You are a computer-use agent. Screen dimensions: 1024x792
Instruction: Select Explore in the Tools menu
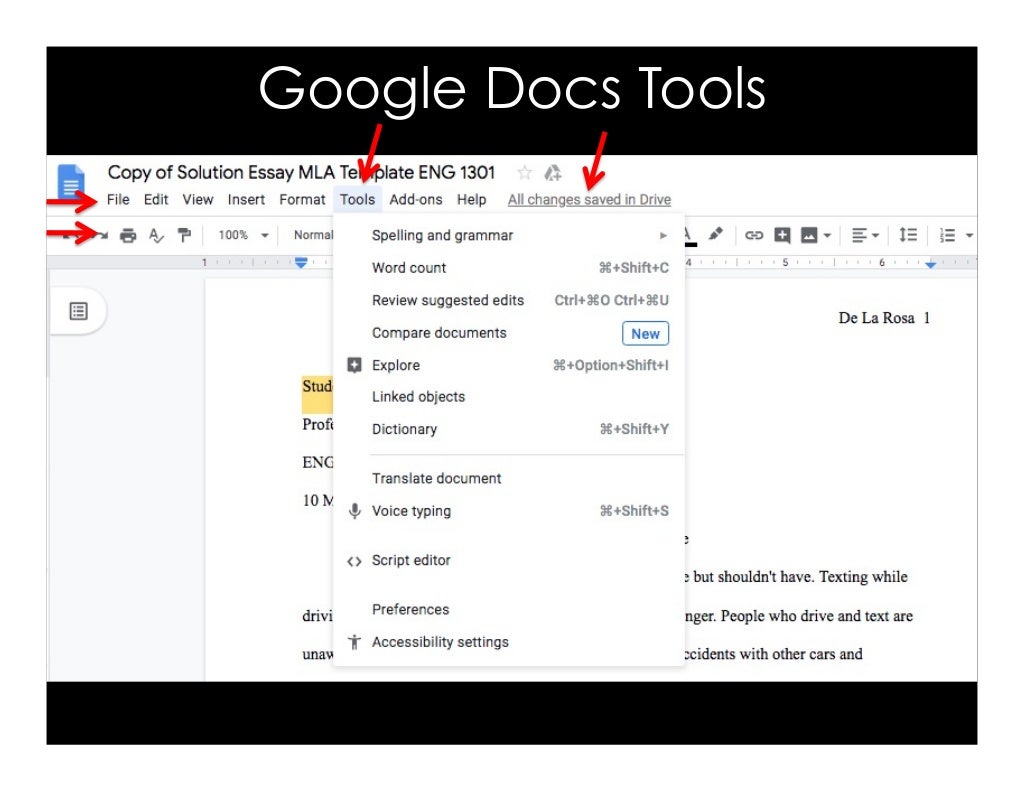(509, 365)
